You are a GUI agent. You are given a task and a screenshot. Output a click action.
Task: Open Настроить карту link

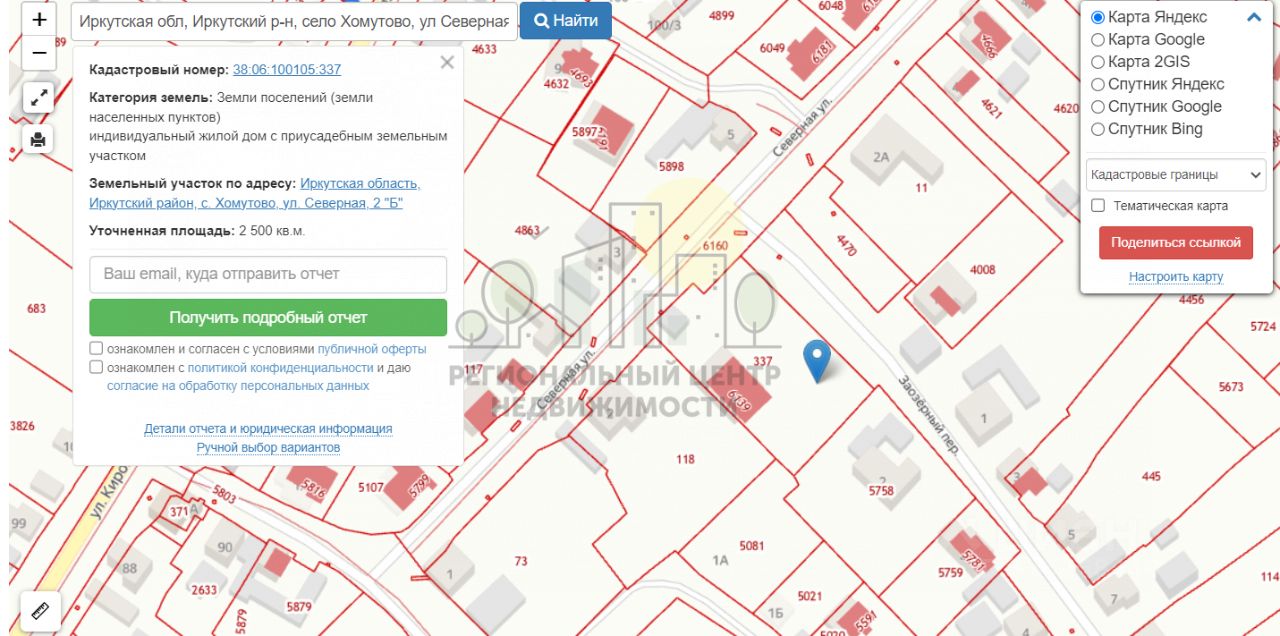coord(1176,277)
